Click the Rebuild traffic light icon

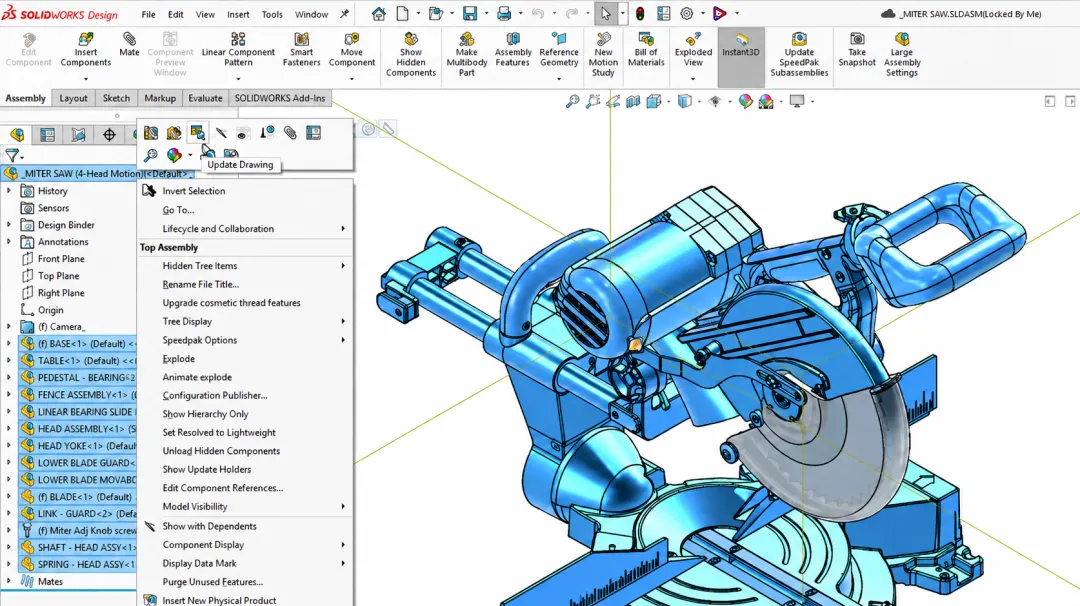click(640, 14)
